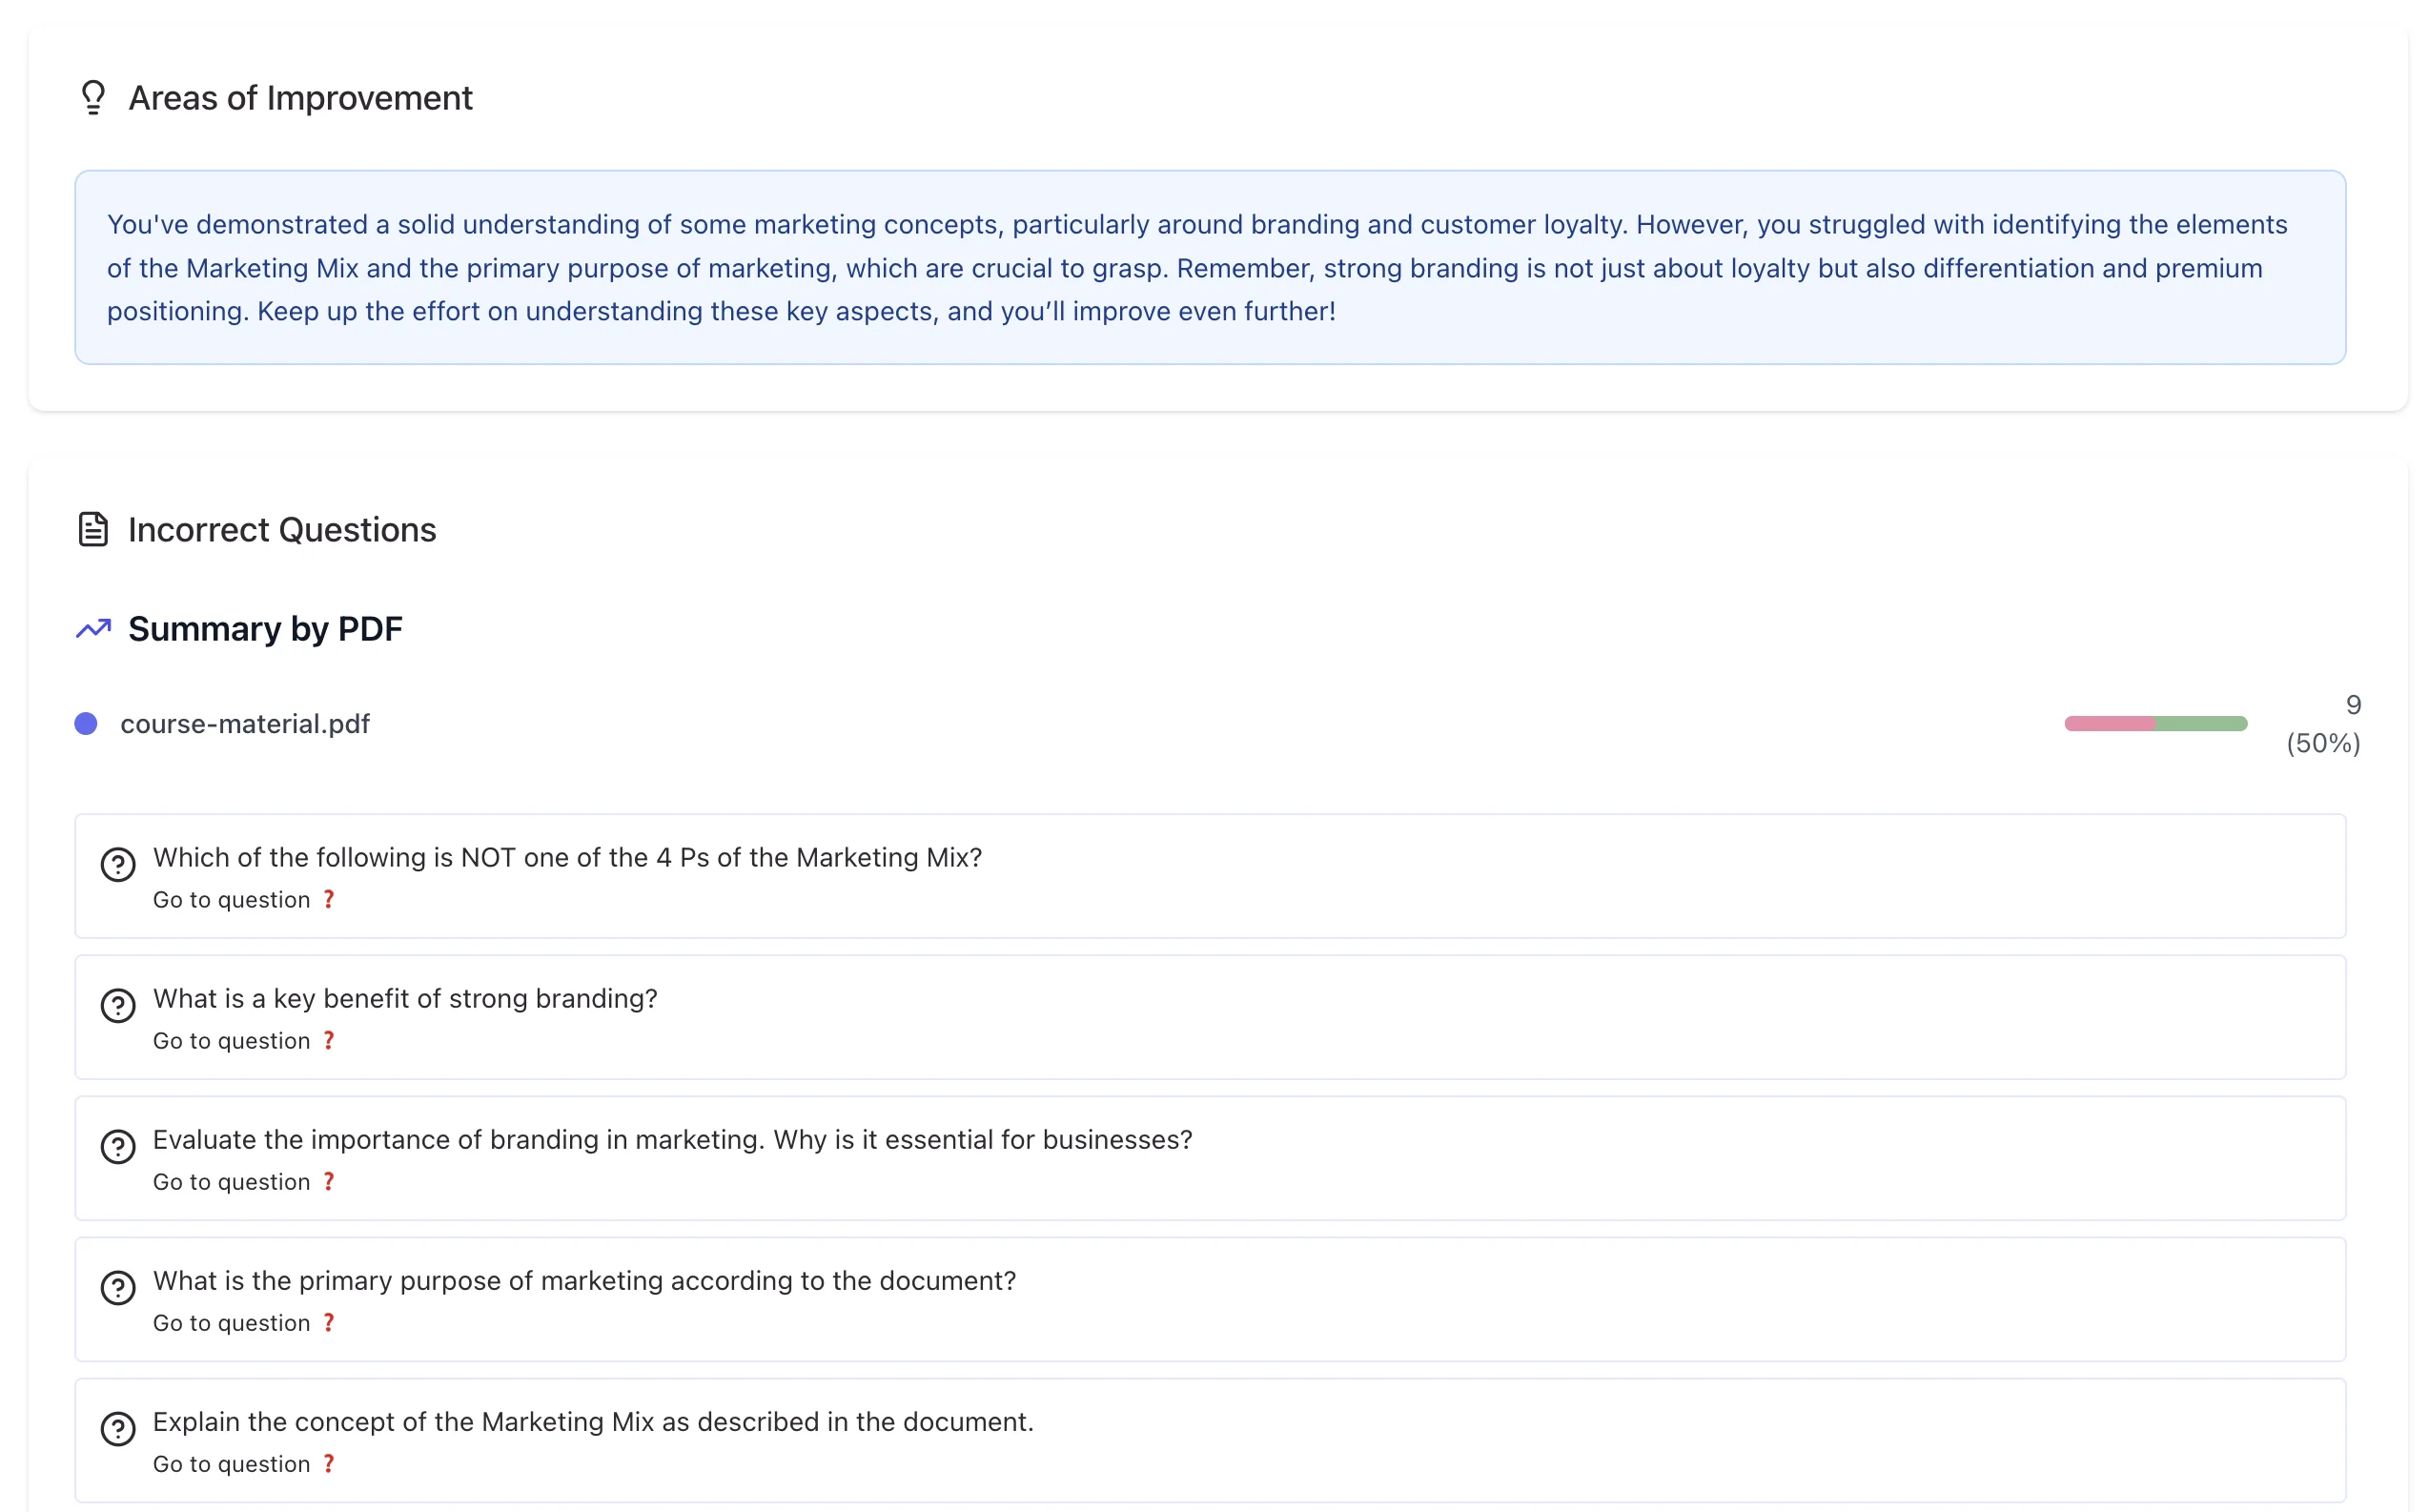Image resolution: width=2429 pixels, height=1512 pixels.
Task: Select the blue feedback text box
Action: (1209, 266)
